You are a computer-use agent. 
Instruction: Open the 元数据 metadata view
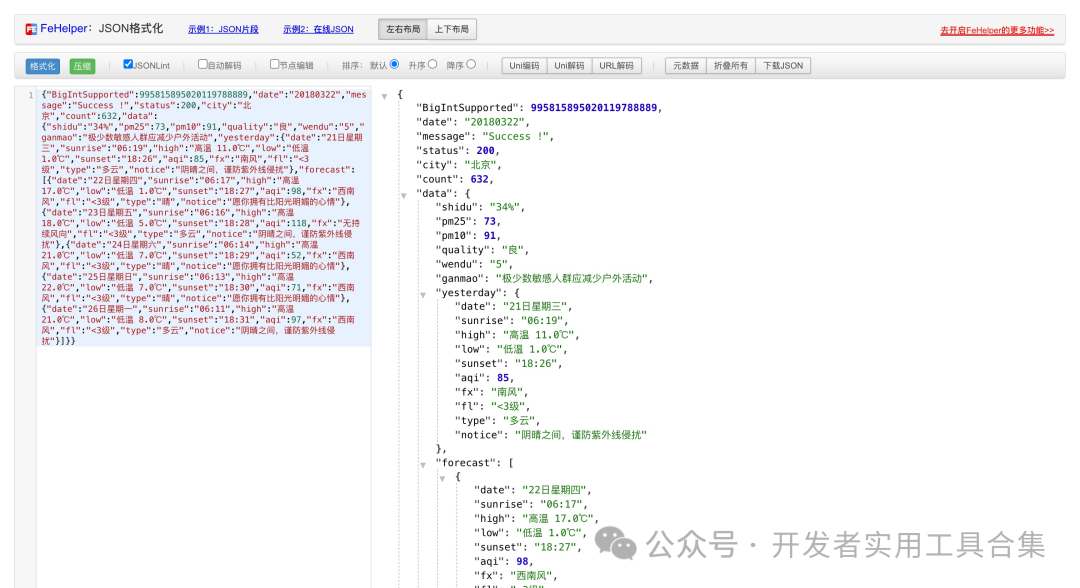[684, 66]
